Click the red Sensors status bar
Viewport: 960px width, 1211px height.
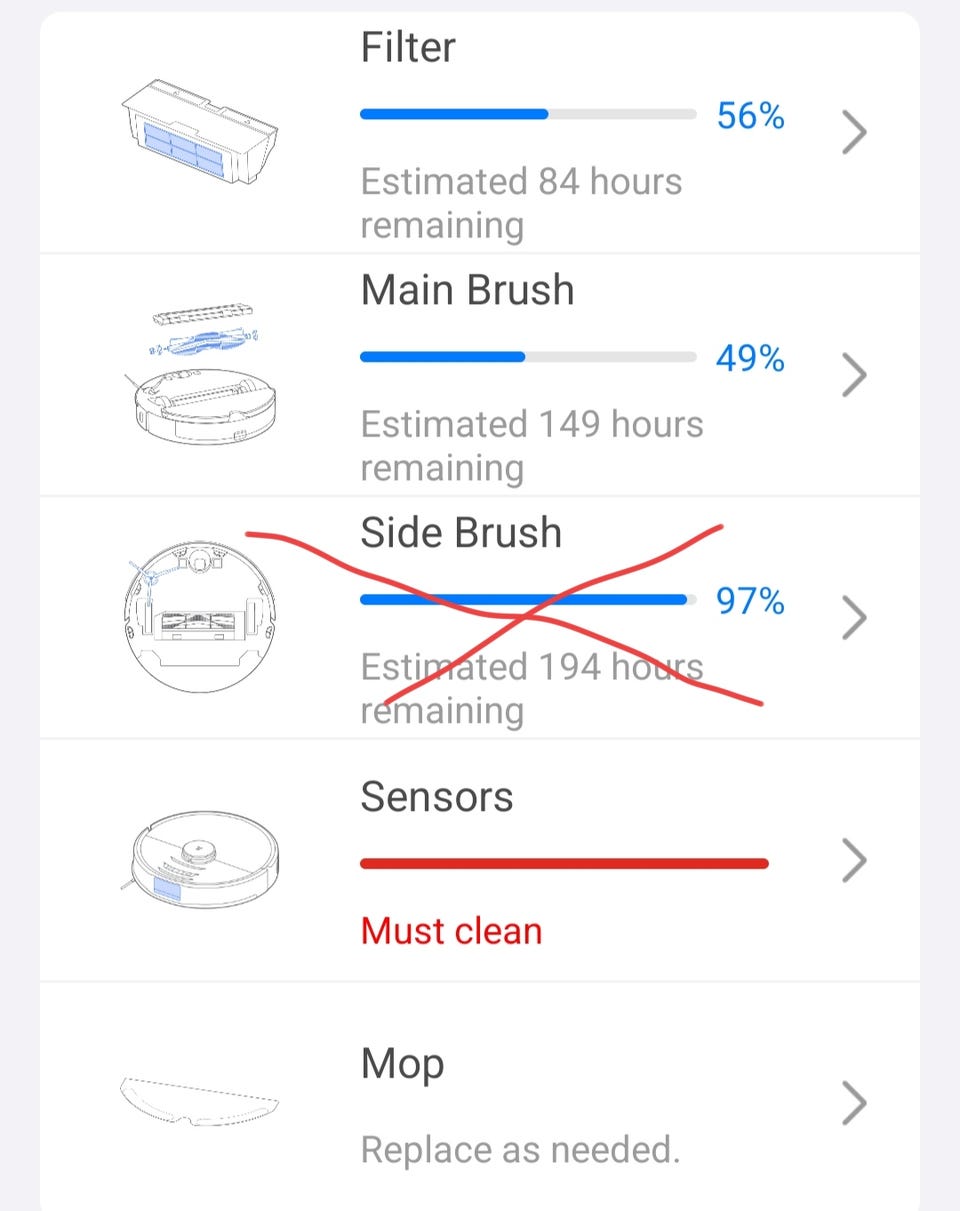[x=564, y=863]
